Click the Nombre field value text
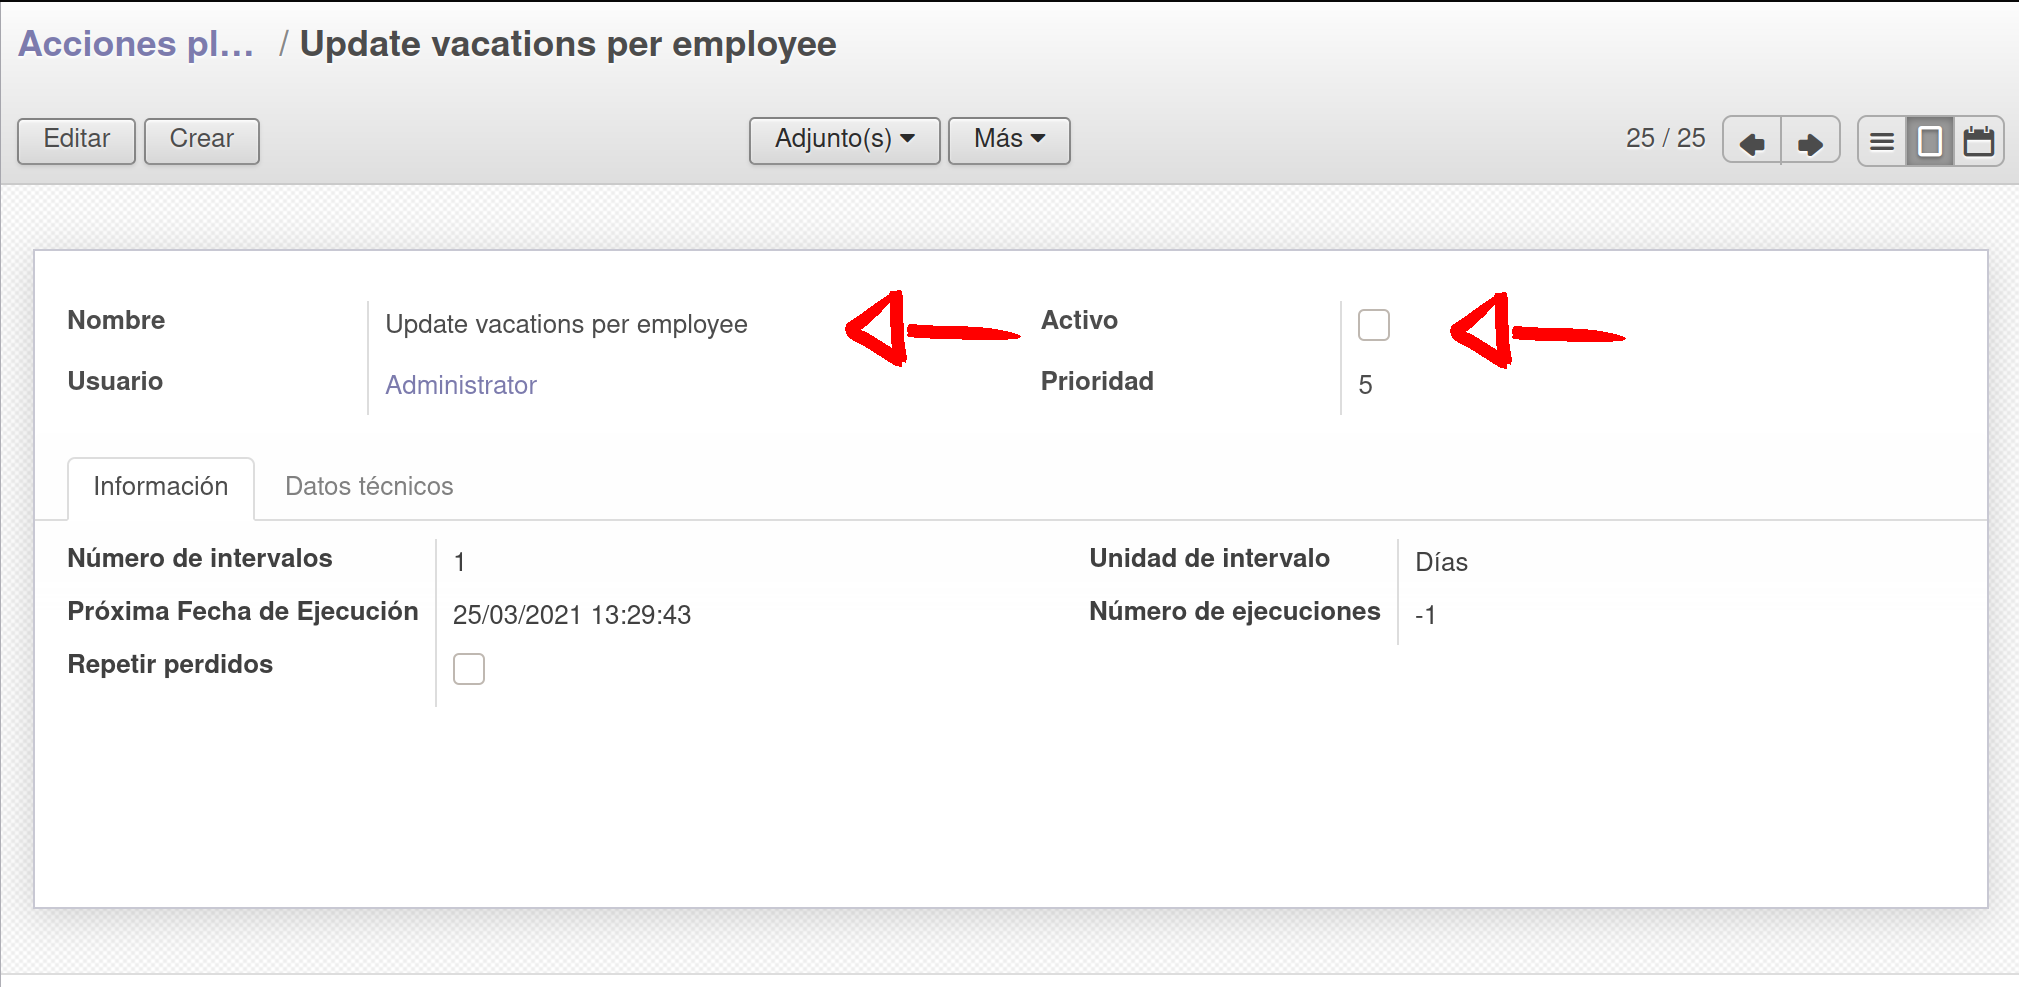2019x987 pixels. pyautogui.click(x=566, y=325)
